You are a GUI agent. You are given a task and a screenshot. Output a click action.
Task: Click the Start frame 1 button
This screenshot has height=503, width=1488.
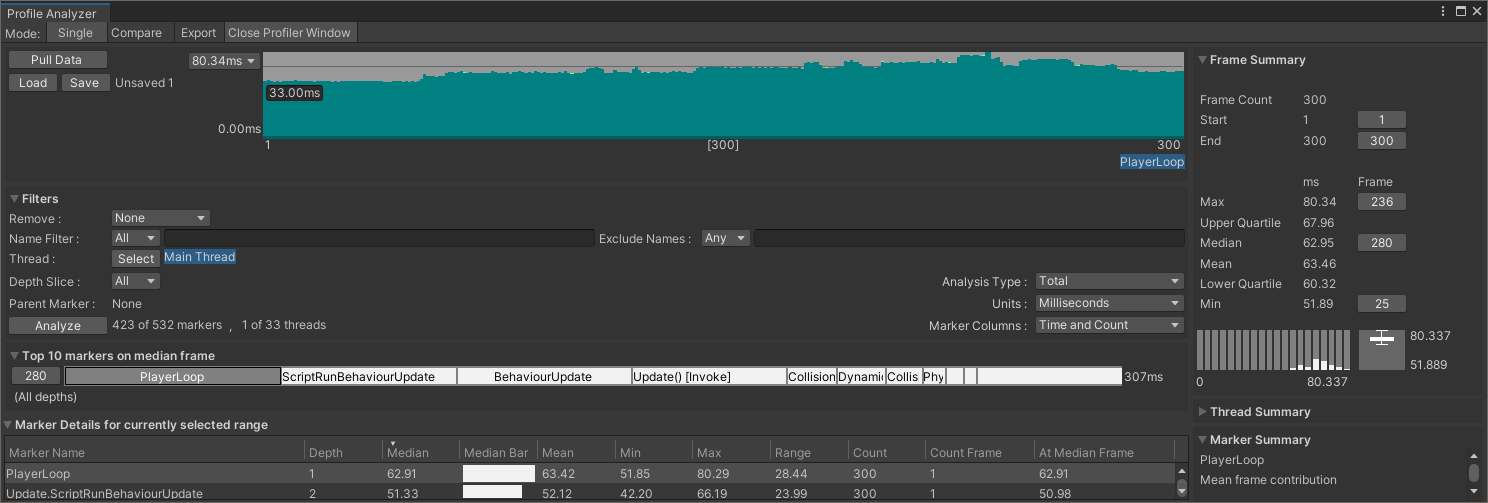click(1381, 120)
